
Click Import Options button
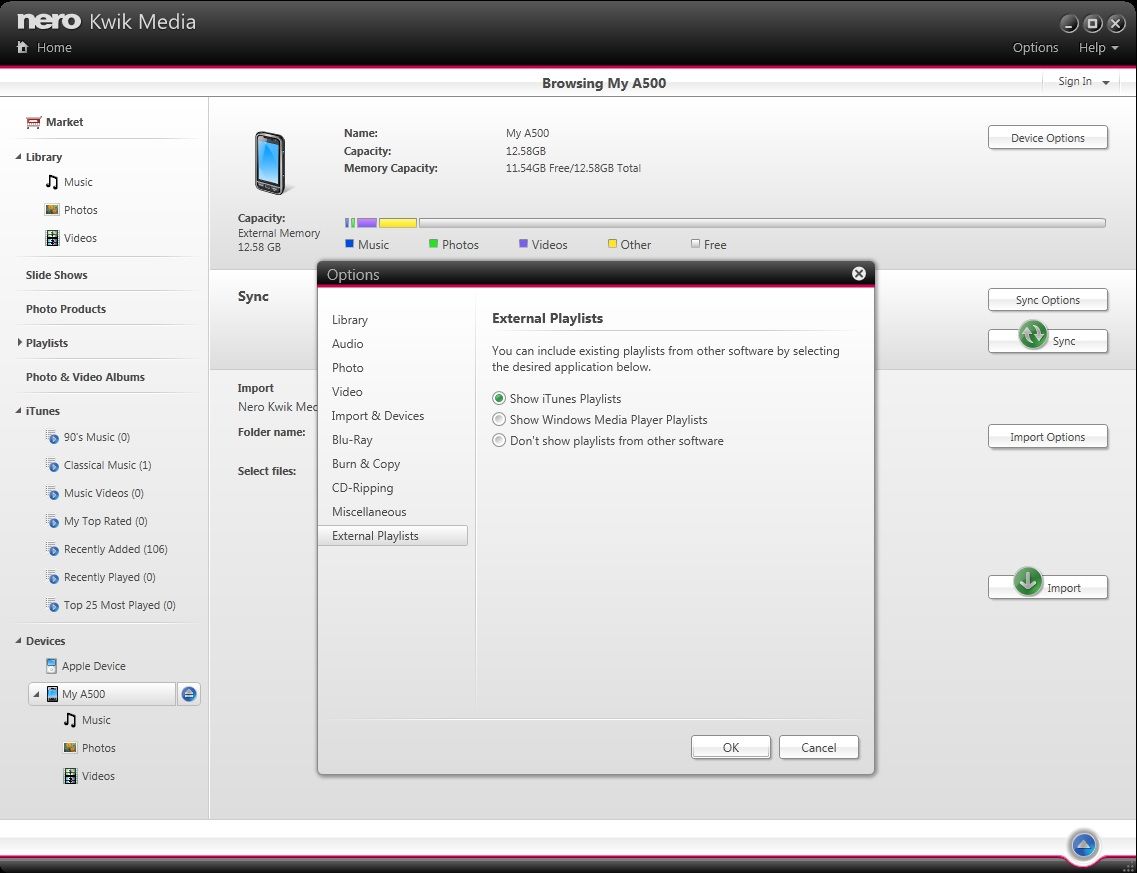[1047, 436]
